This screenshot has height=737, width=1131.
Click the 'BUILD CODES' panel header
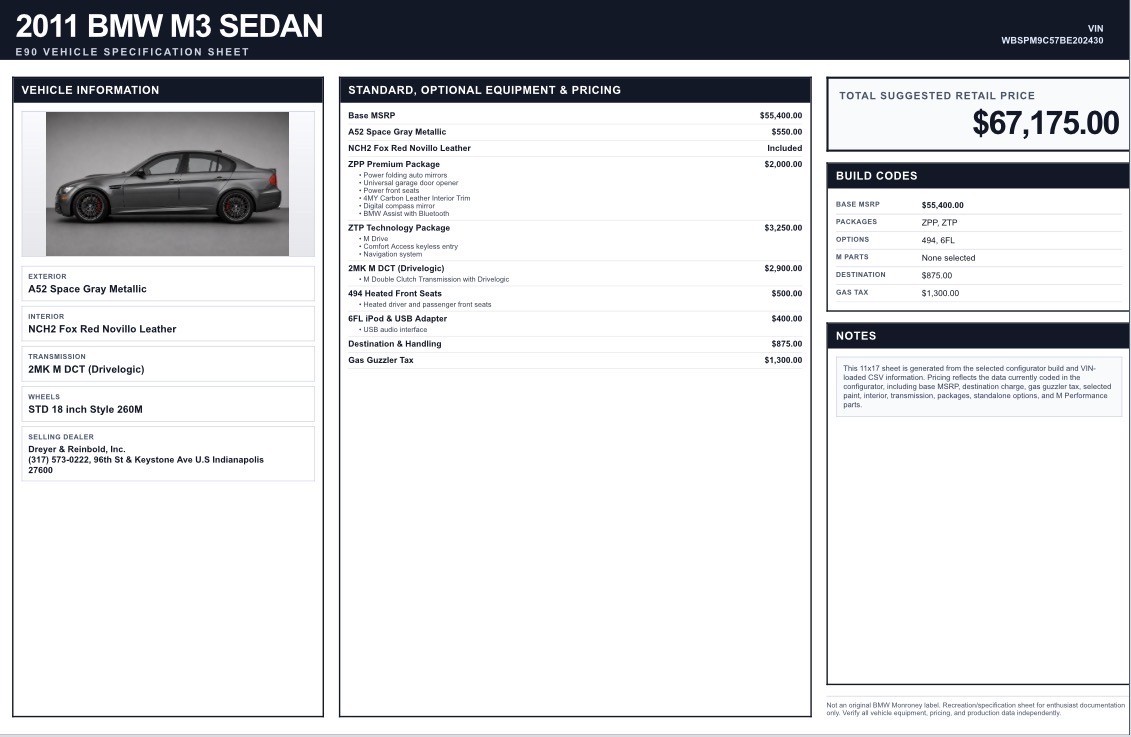point(977,176)
